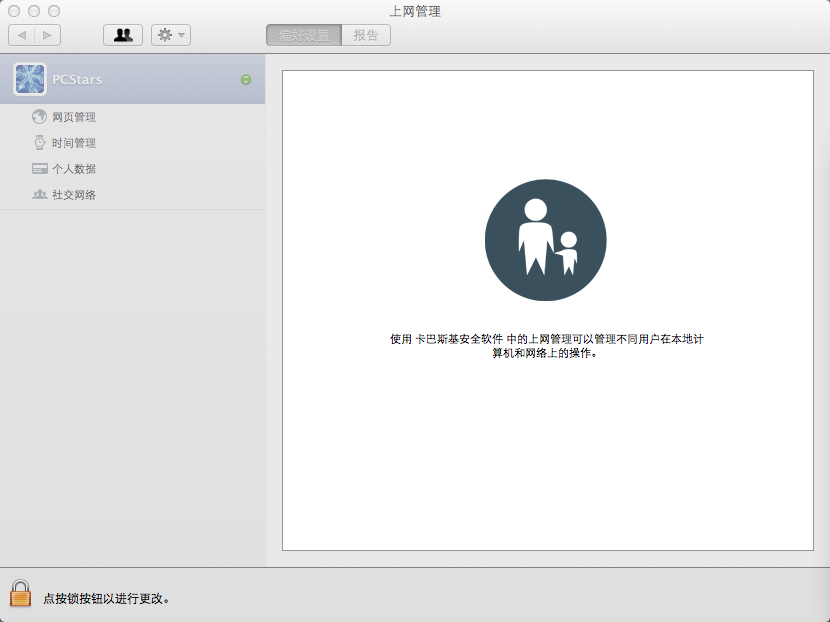This screenshot has height=622, width=830.
Task: Click the back navigation arrow button
Action: [x=22, y=34]
